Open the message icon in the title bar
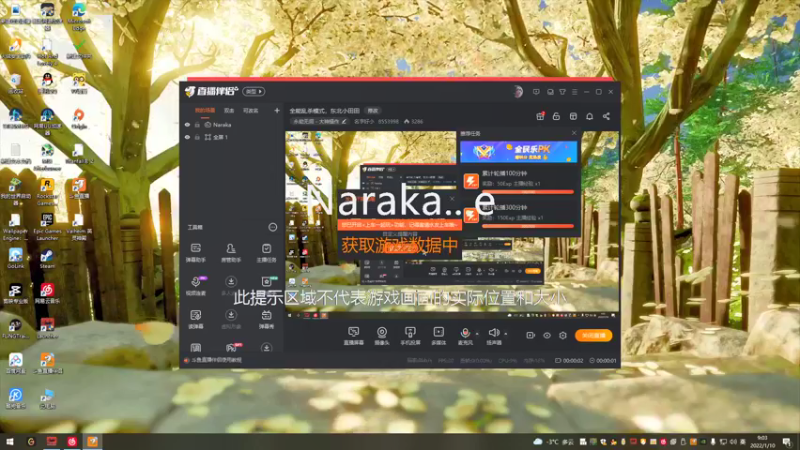 click(x=536, y=92)
